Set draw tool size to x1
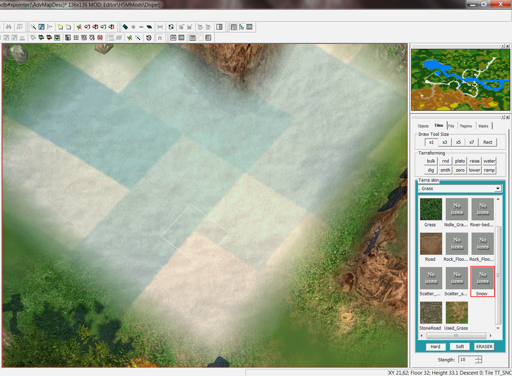The height and width of the screenshot is (376, 512). (431, 142)
